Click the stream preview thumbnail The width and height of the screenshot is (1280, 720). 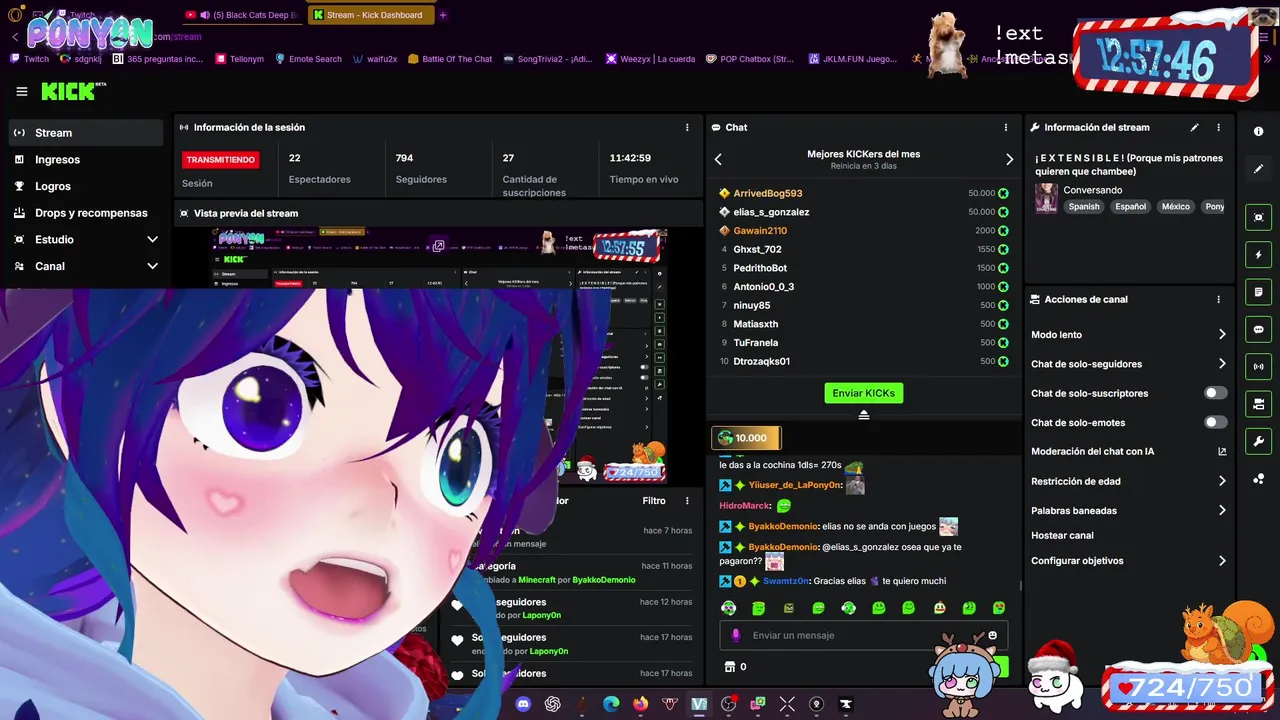point(438,355)
